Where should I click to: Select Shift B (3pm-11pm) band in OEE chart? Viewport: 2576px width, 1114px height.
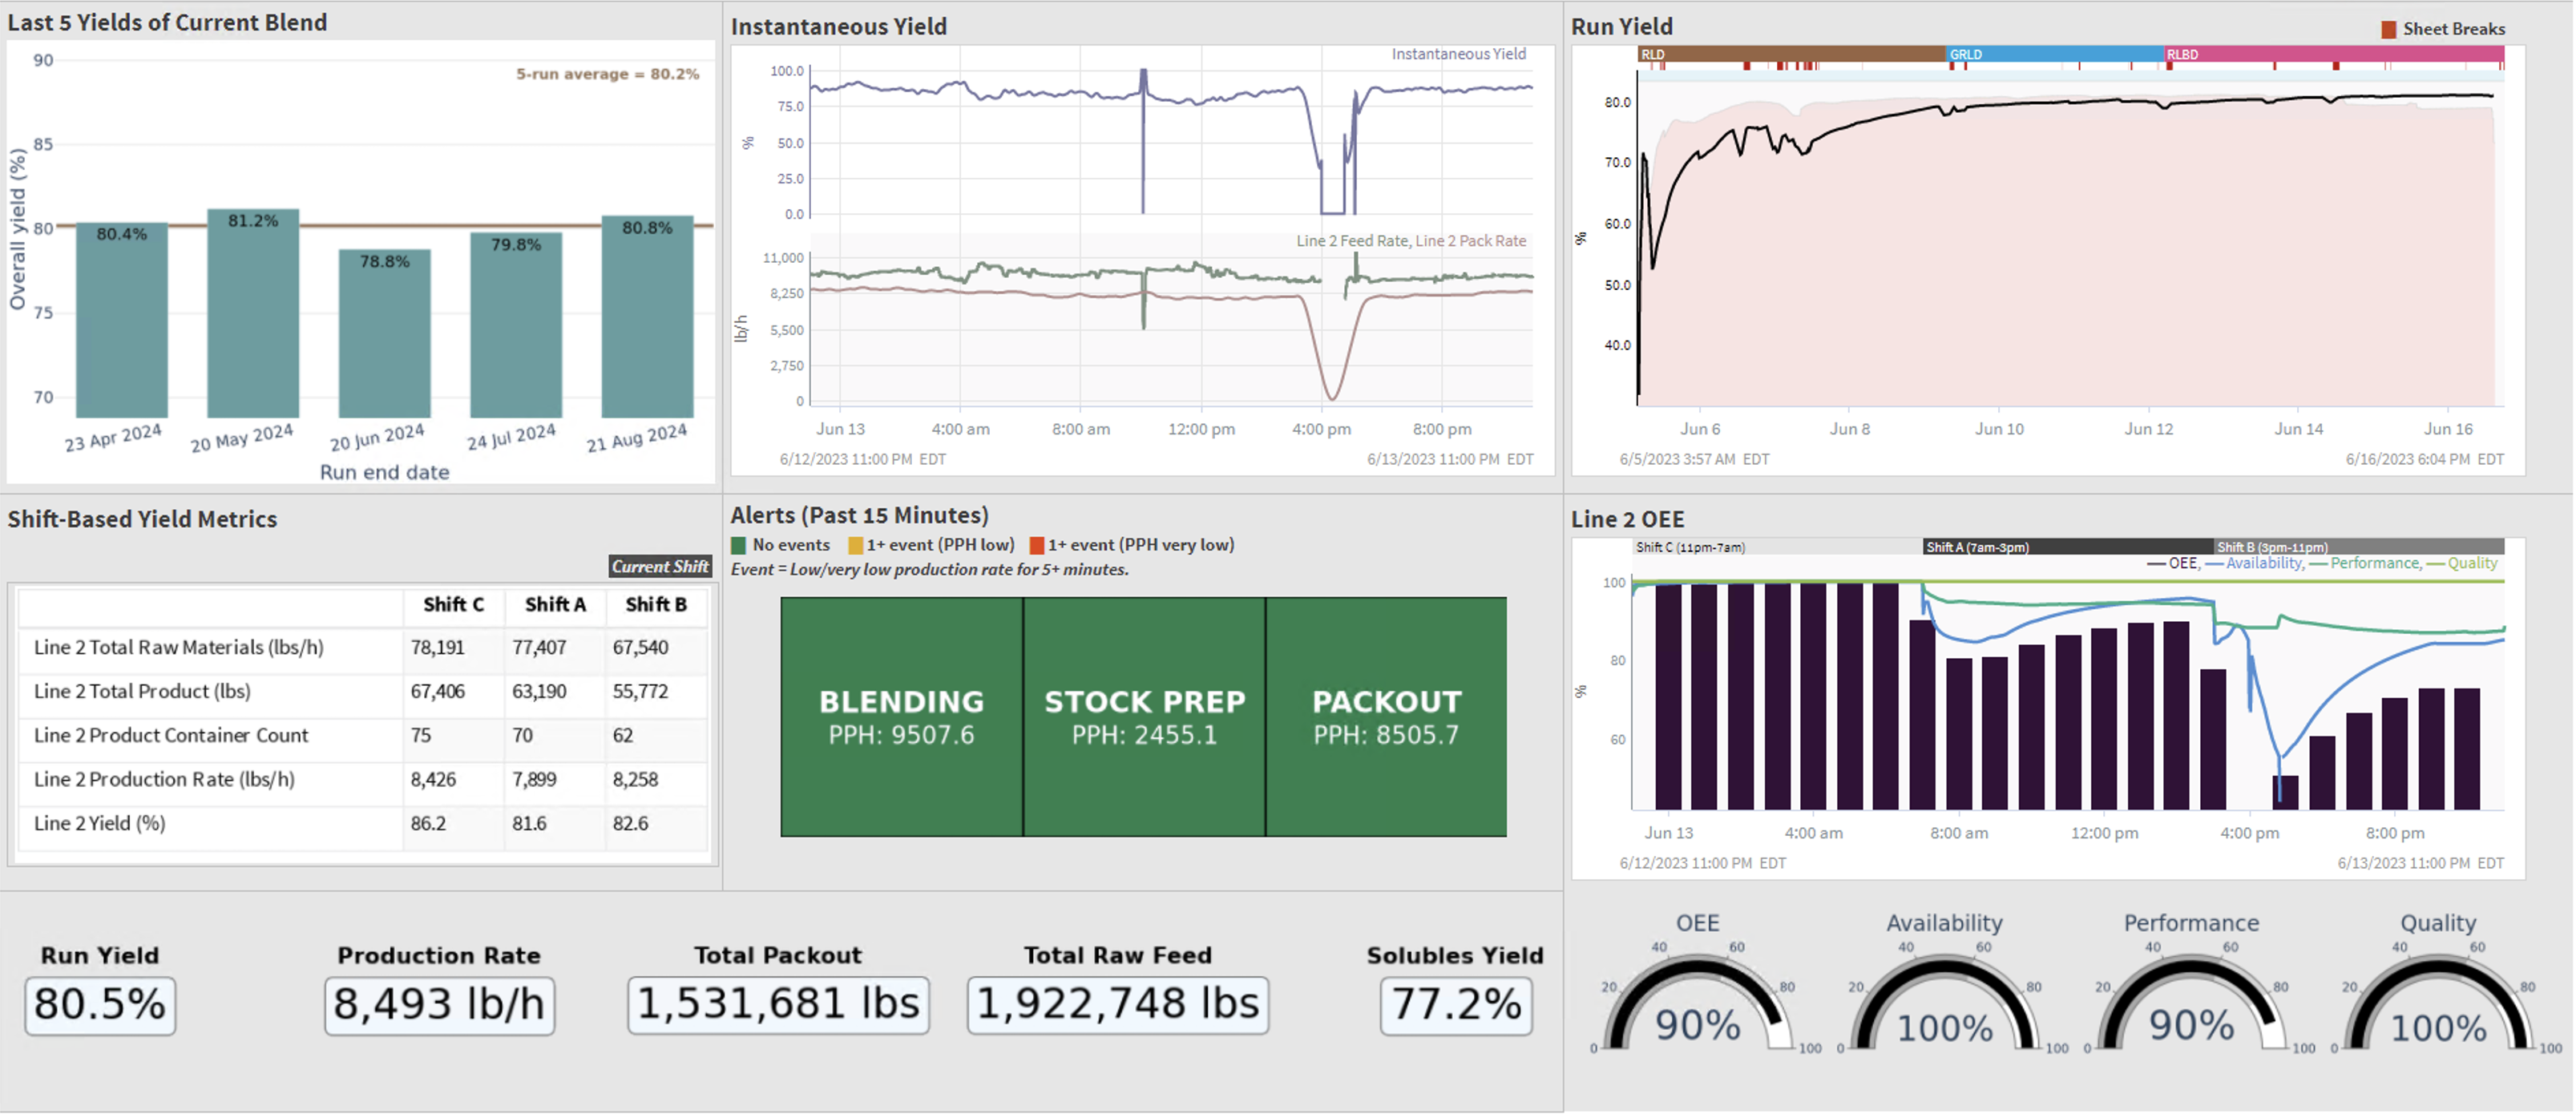tap(2358, 547)
